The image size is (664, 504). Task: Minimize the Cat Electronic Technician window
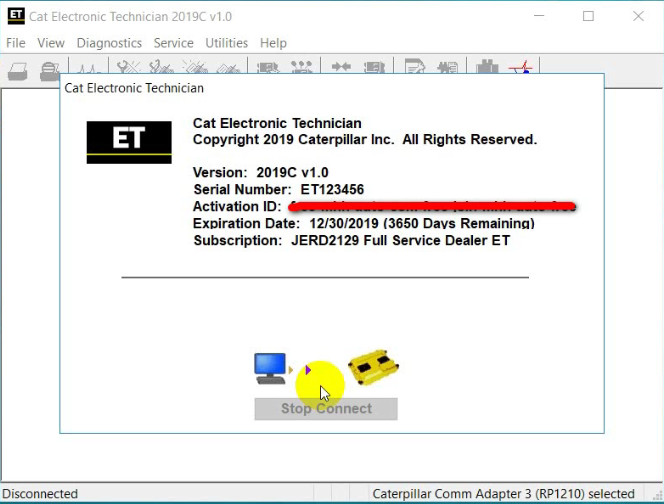click(540, 16)
